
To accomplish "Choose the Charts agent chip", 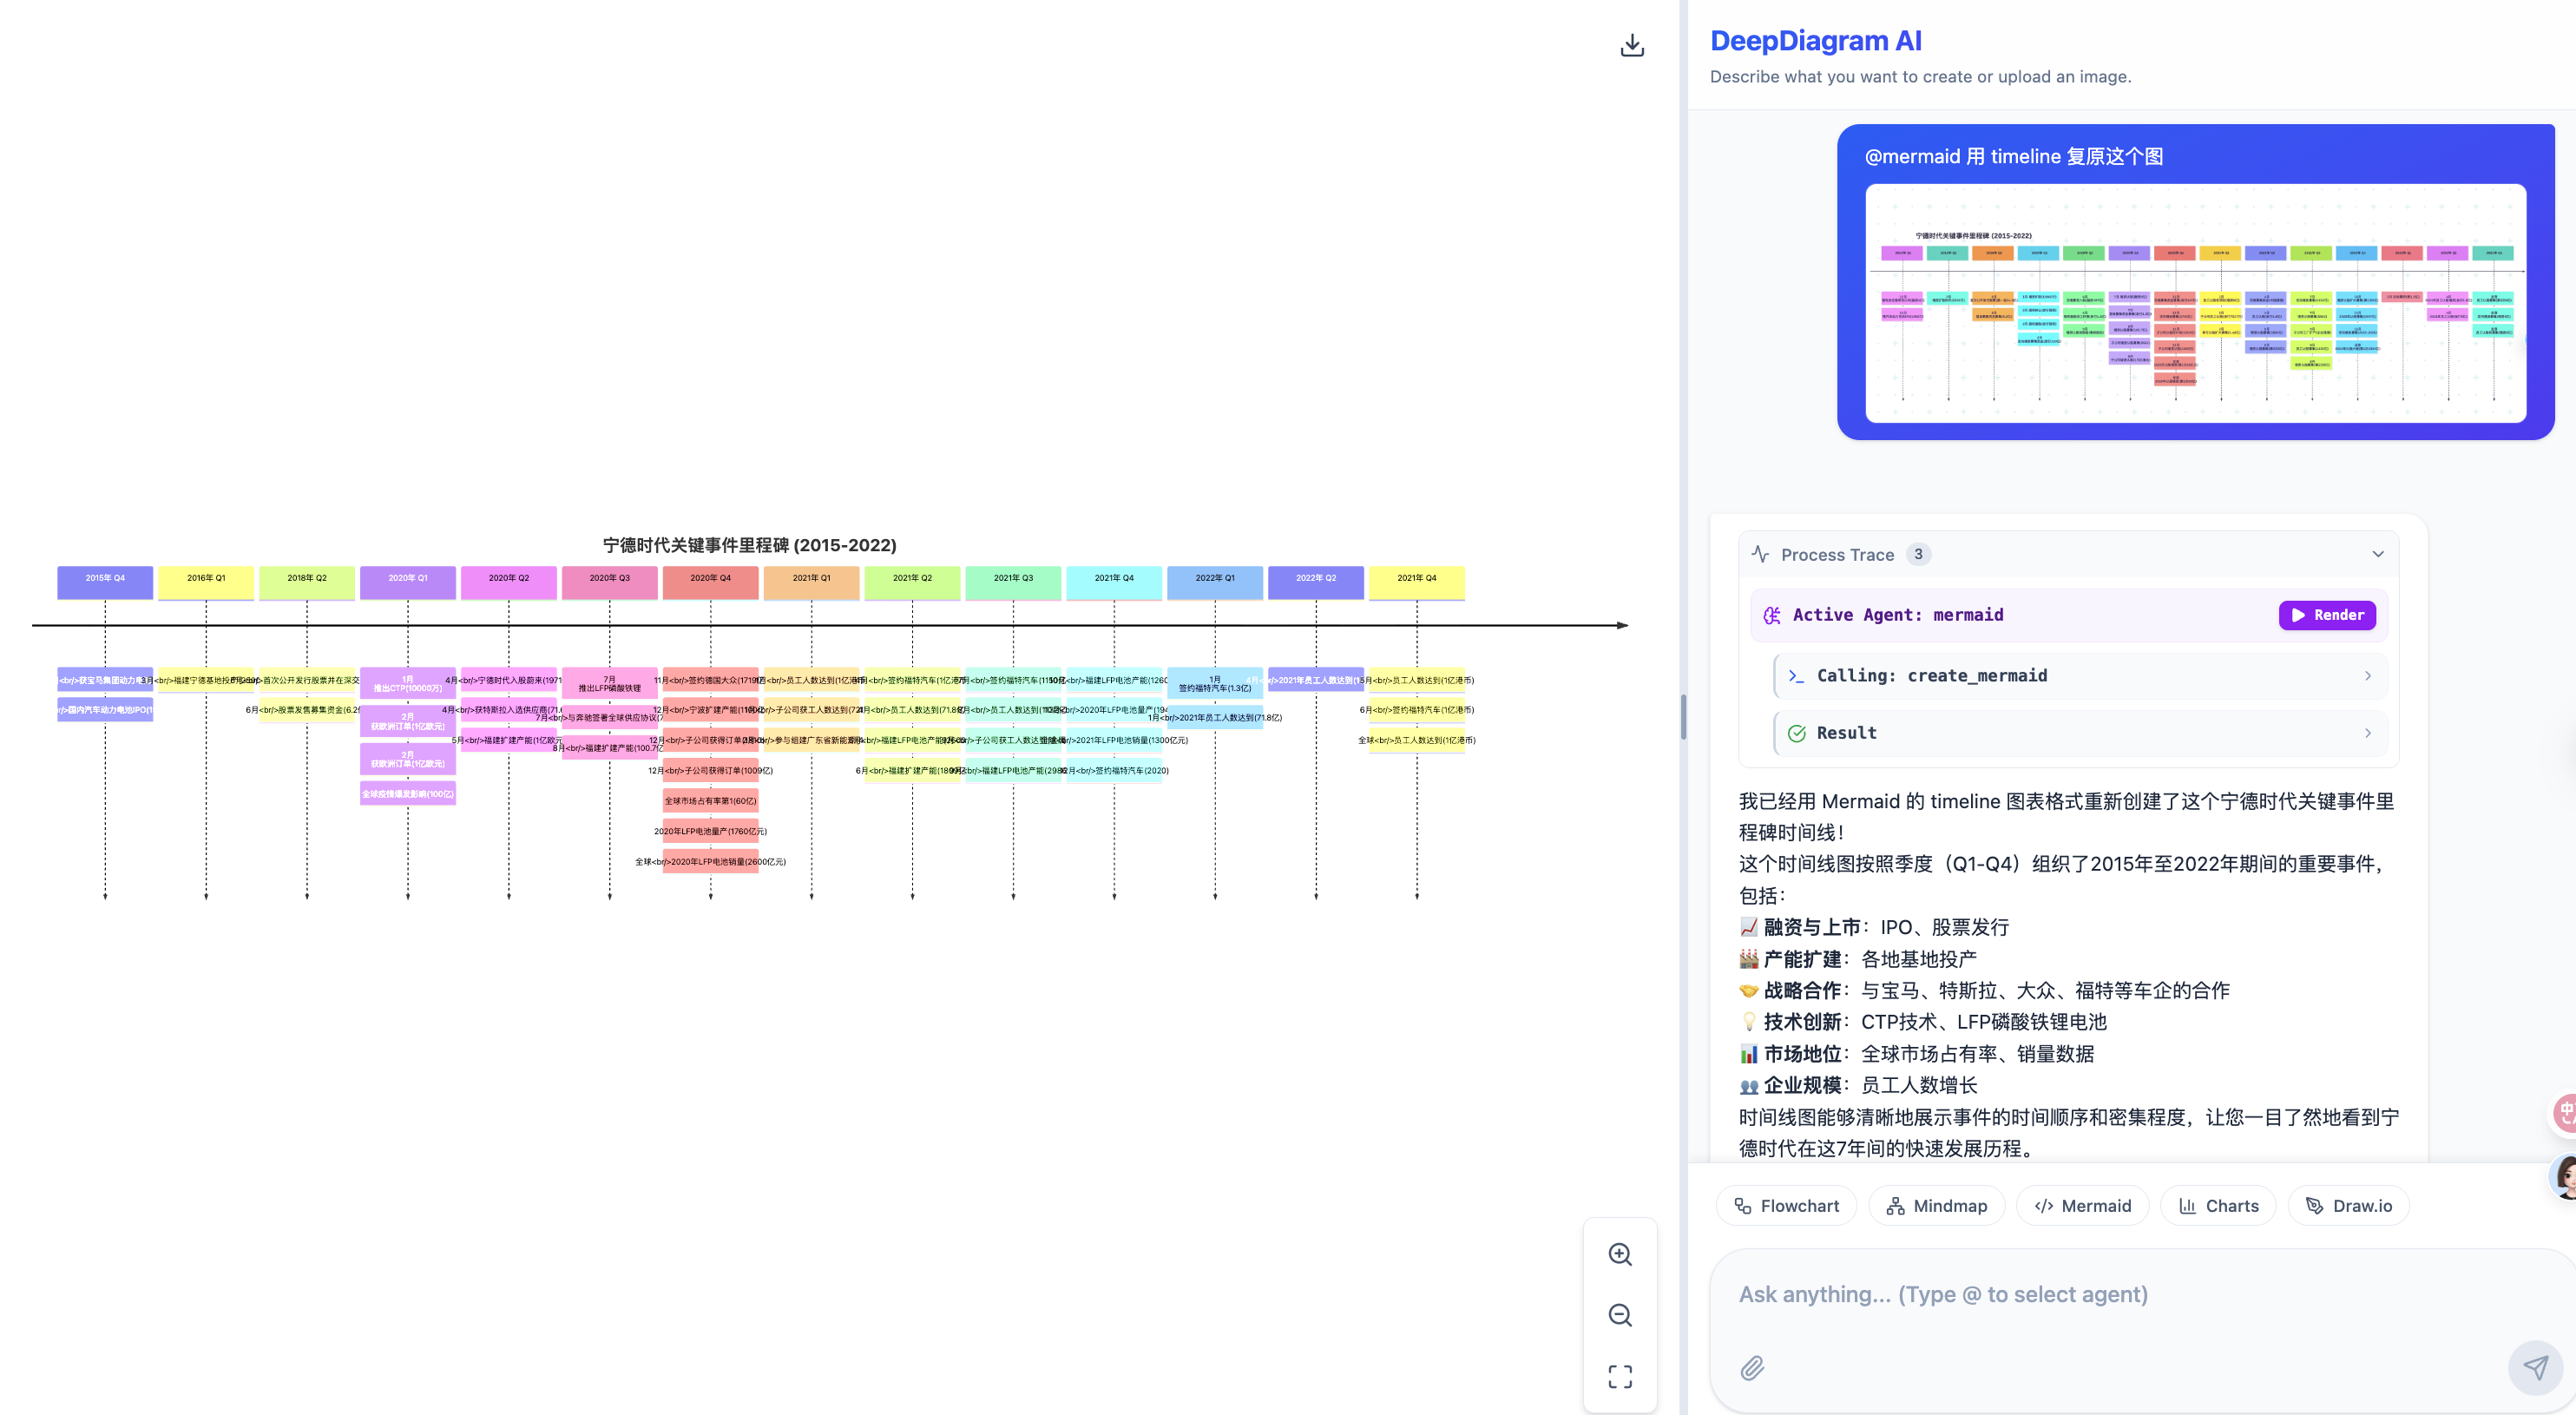I will [2218, 1206].
